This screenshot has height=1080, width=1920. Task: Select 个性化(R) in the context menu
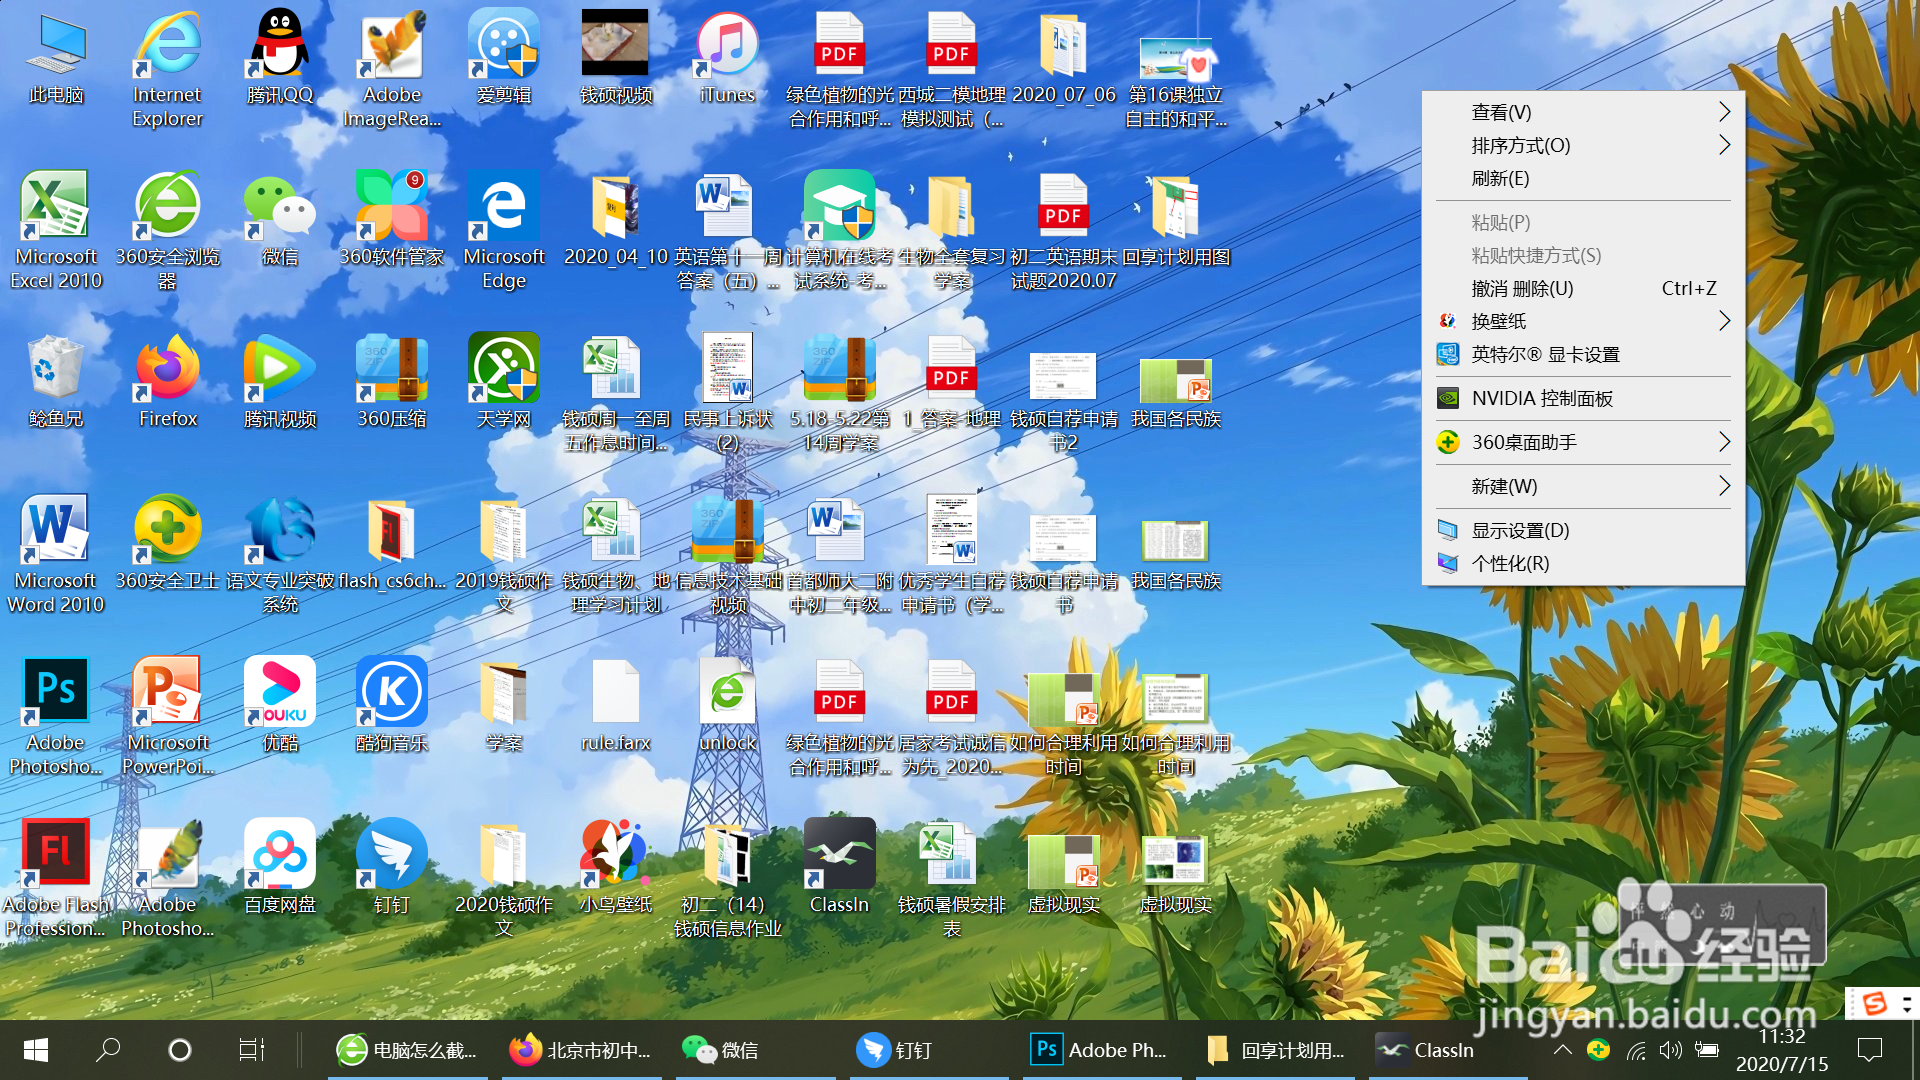pos(1510,563)
